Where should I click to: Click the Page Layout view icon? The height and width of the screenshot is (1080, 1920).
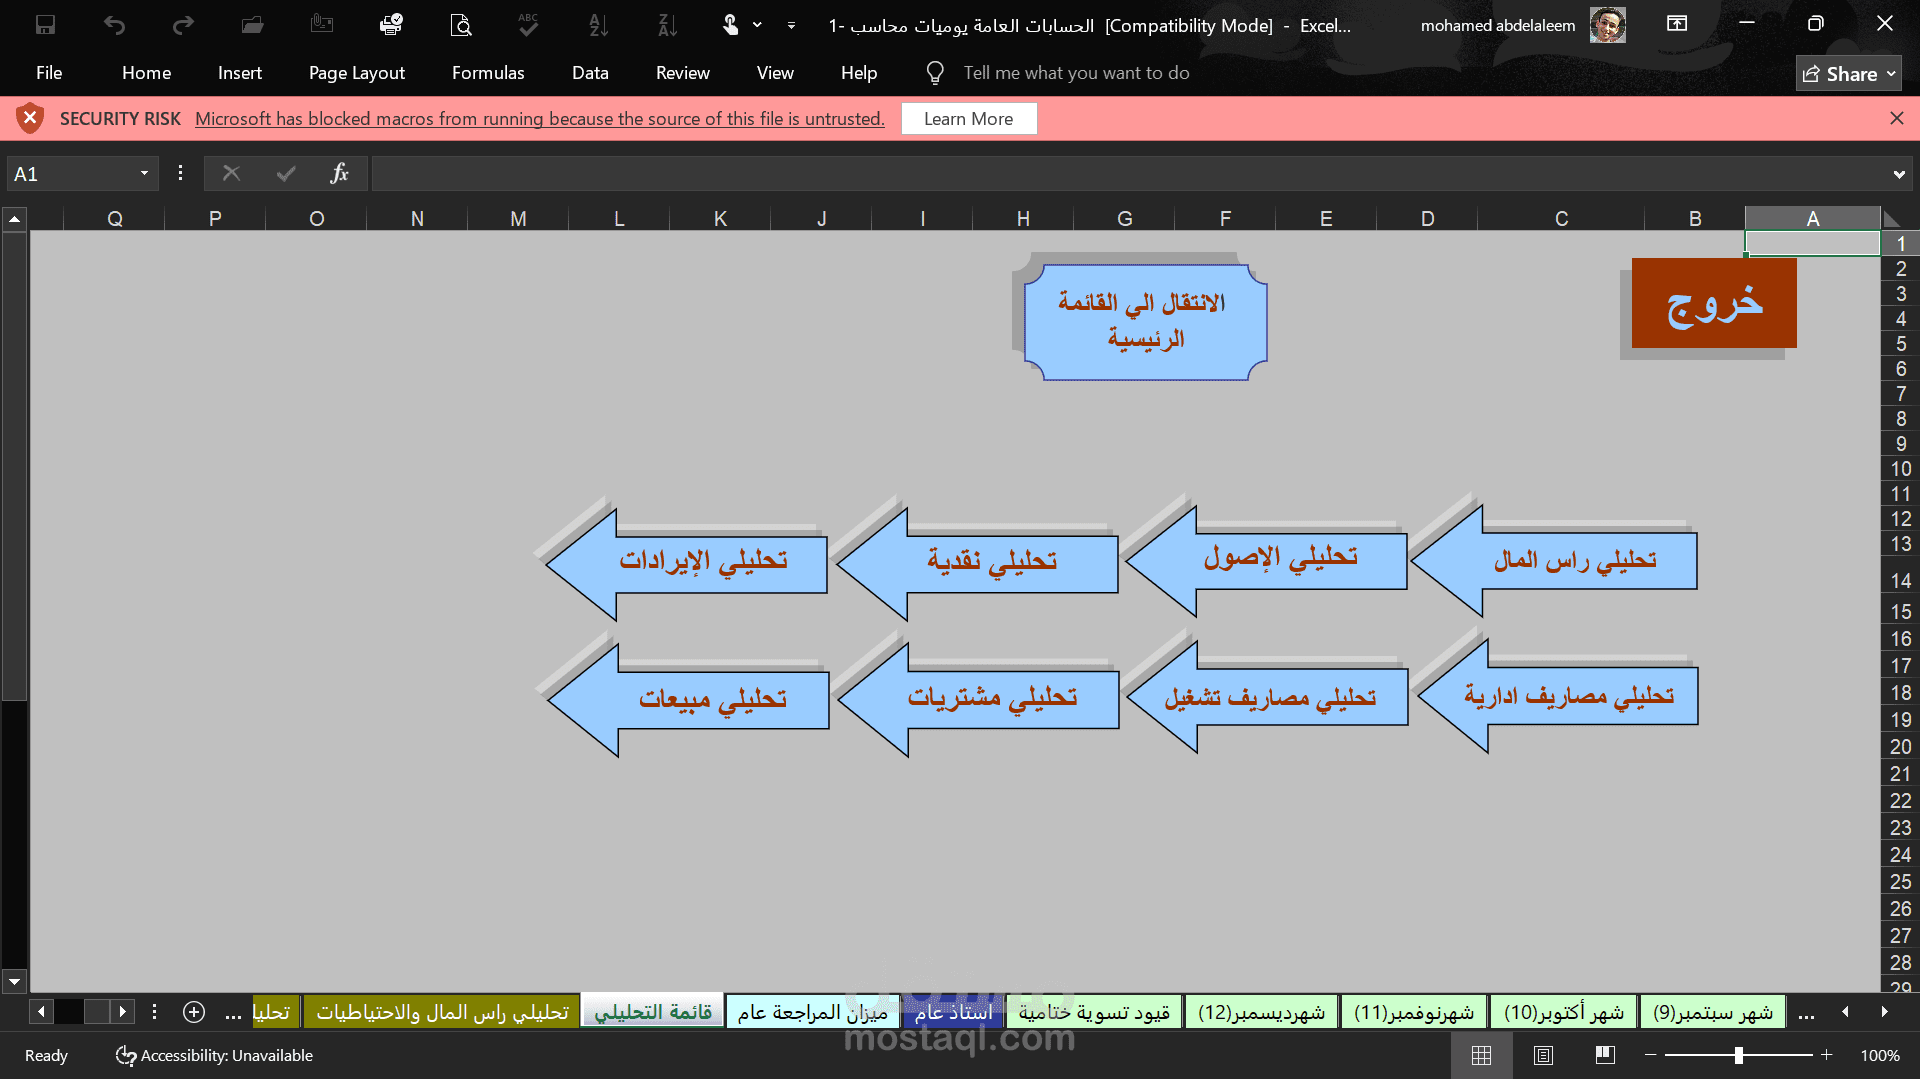1543,1055
